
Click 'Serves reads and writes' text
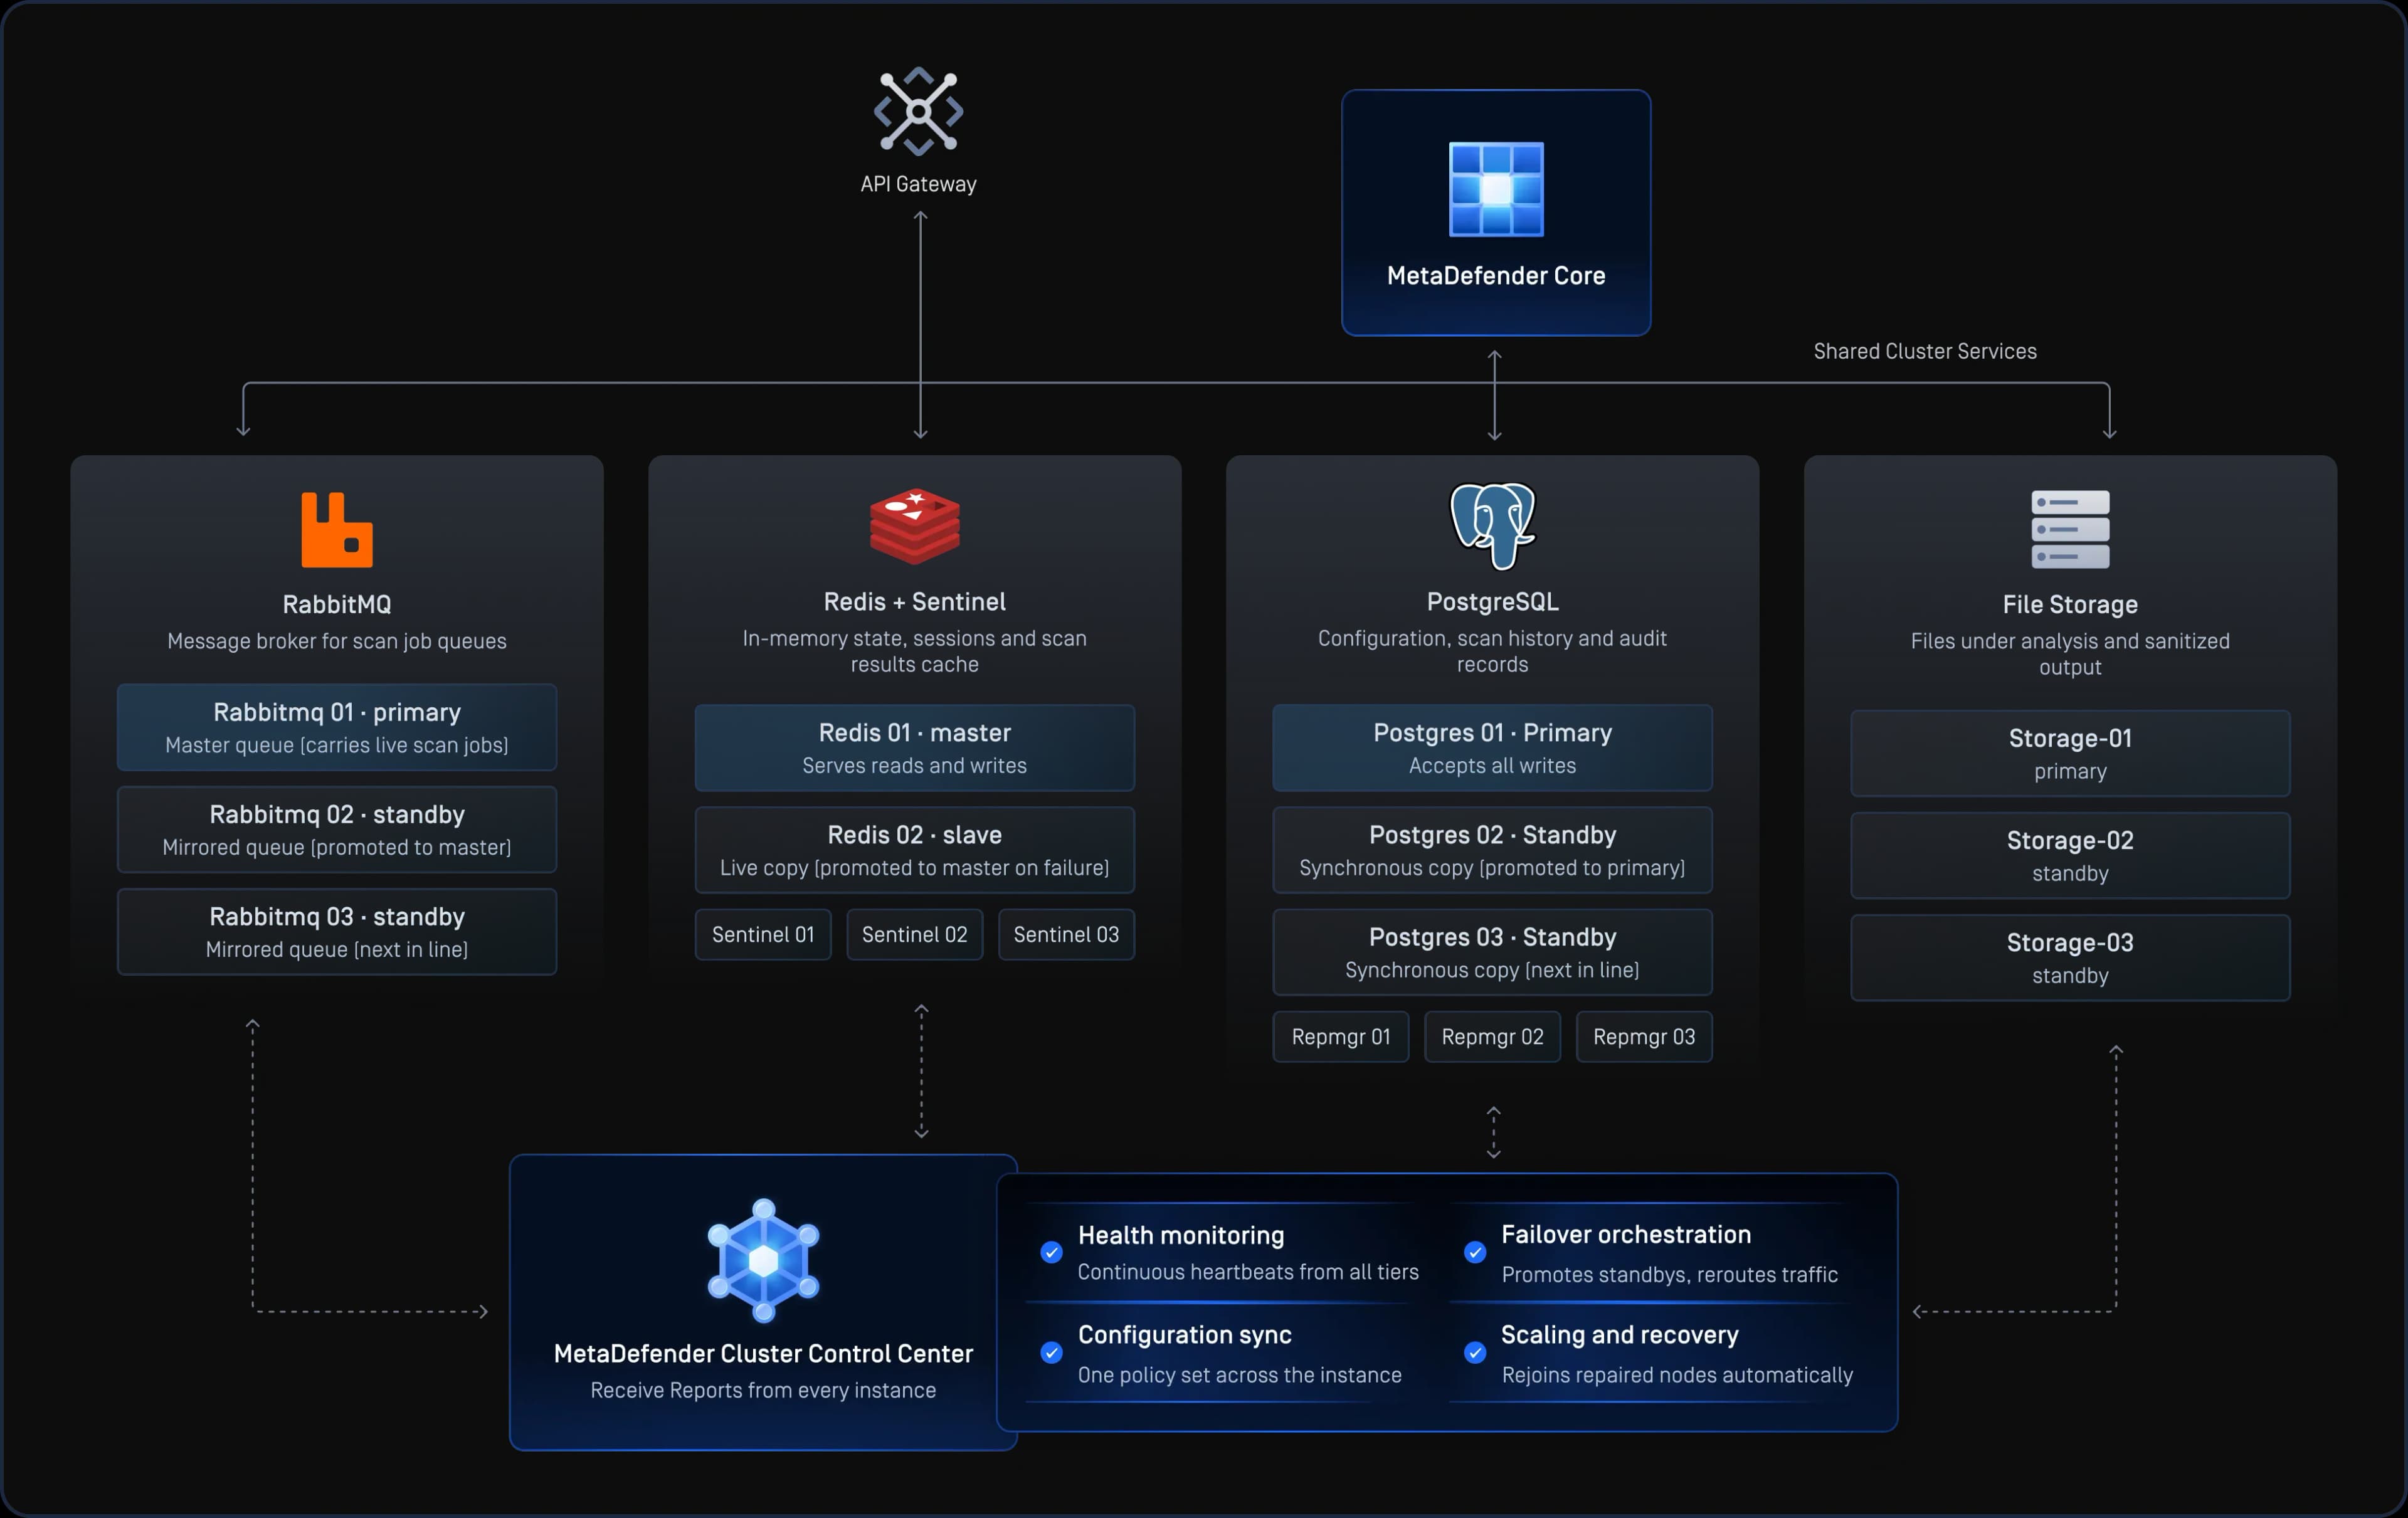click(x=914, y=765)
